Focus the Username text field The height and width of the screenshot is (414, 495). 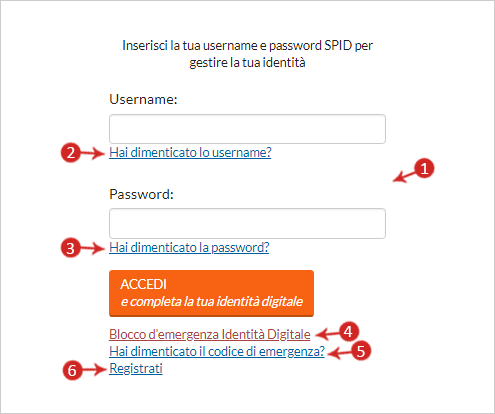247,129
